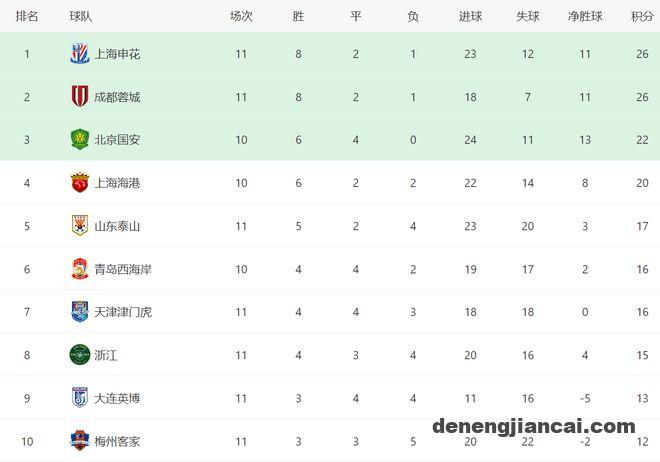
Task: Click the Chengdu Rongcheng red crest
Action: [x=80, y=96]
